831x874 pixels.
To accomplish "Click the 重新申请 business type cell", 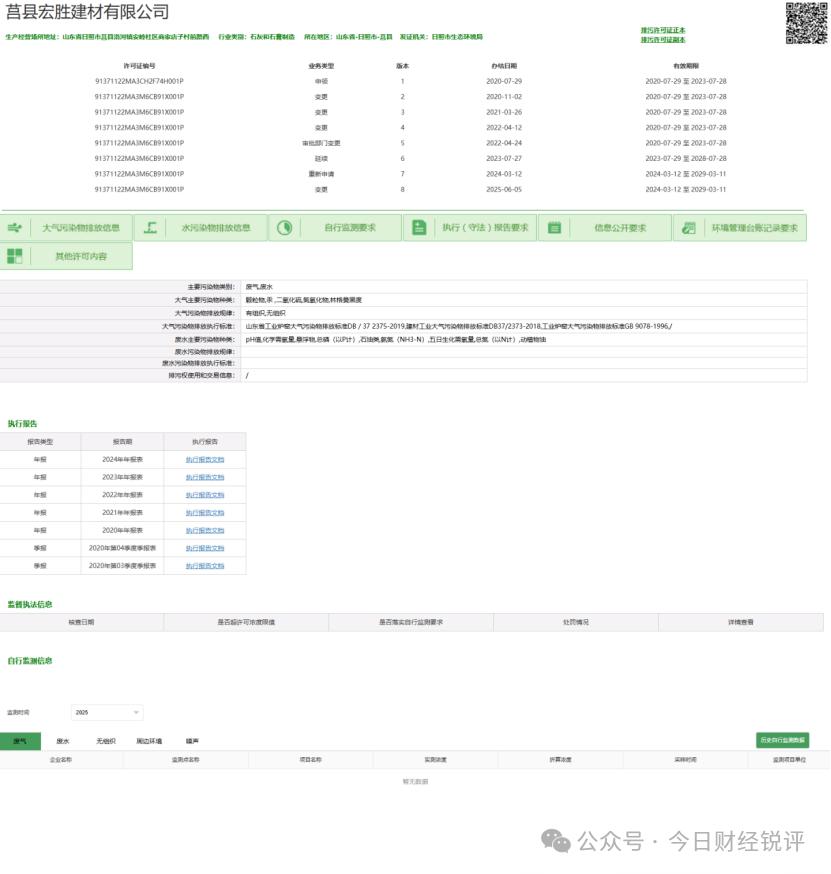I will pyautogui.click(x=321, y=174).
